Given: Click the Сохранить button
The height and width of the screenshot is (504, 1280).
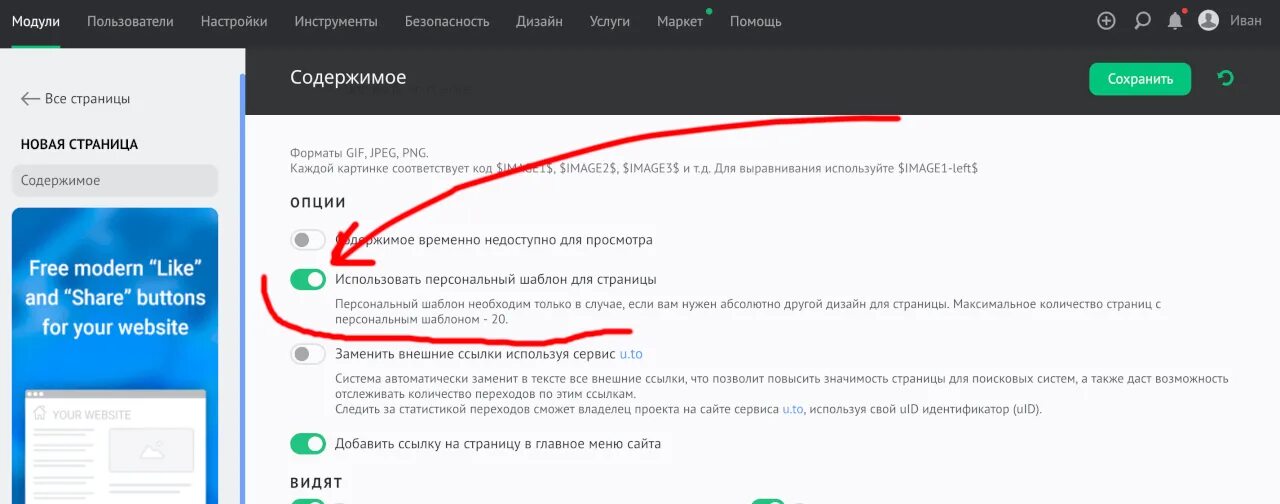Looking at the screenshot, I should [1140, 79].
